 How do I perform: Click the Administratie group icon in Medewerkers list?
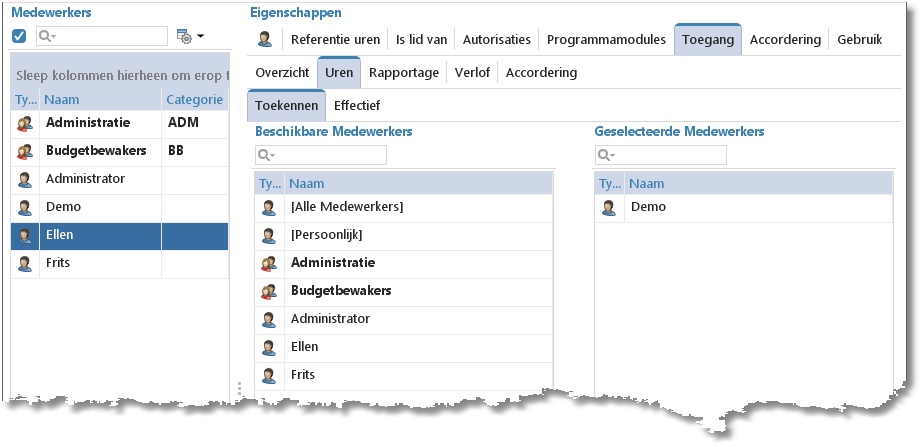(x=25, y=123)
